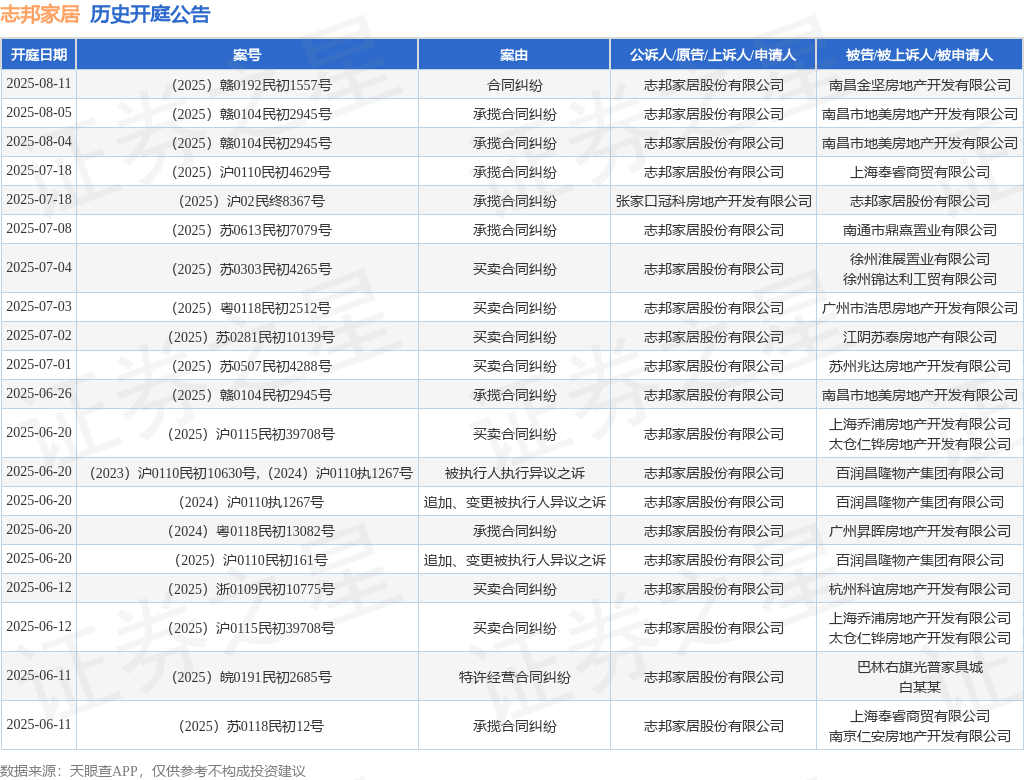The image size is (1024, 780).
Task: Click the 被执行人执行异议之诉 cause cell
Action: [x=514, y=473]
